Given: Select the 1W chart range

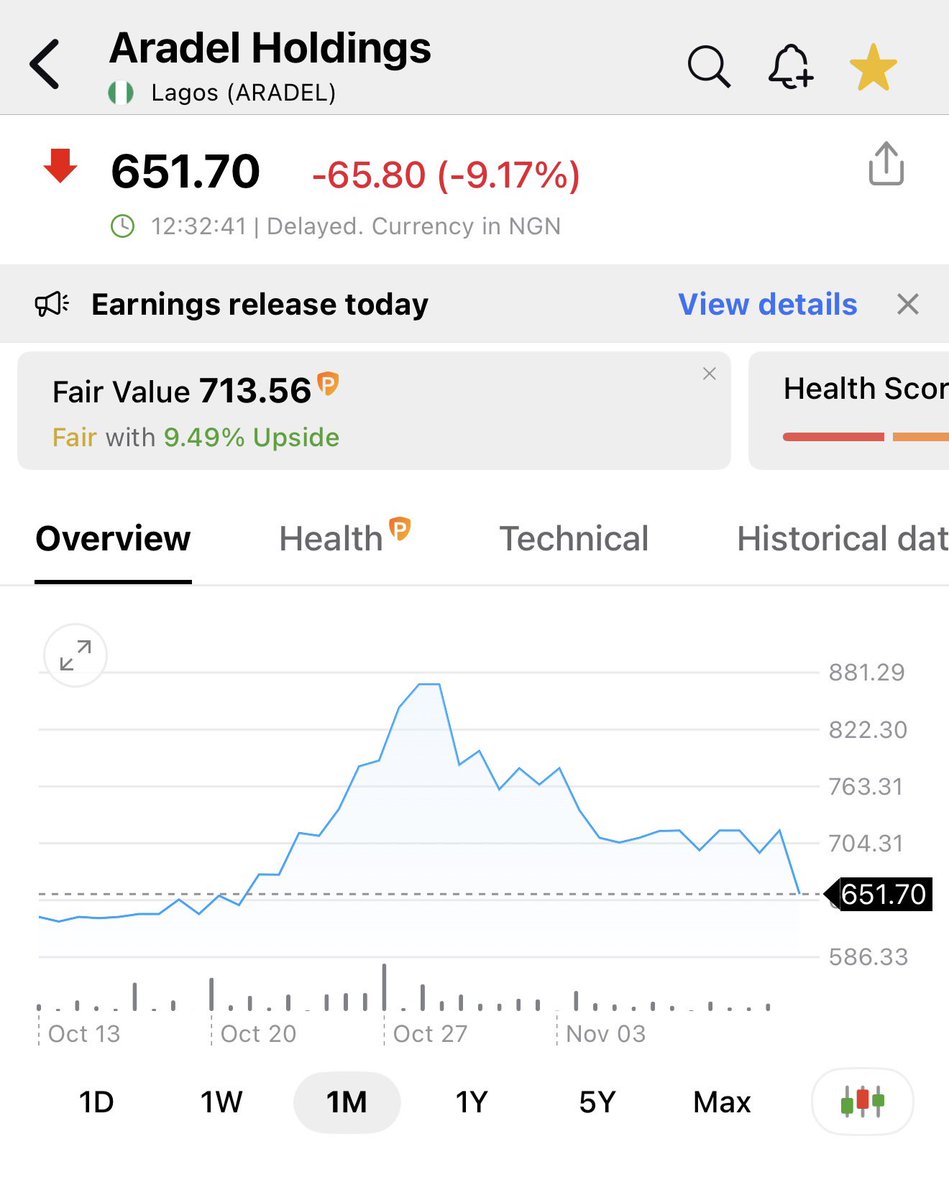Looking at the screenshot, I should point(222,1102).
